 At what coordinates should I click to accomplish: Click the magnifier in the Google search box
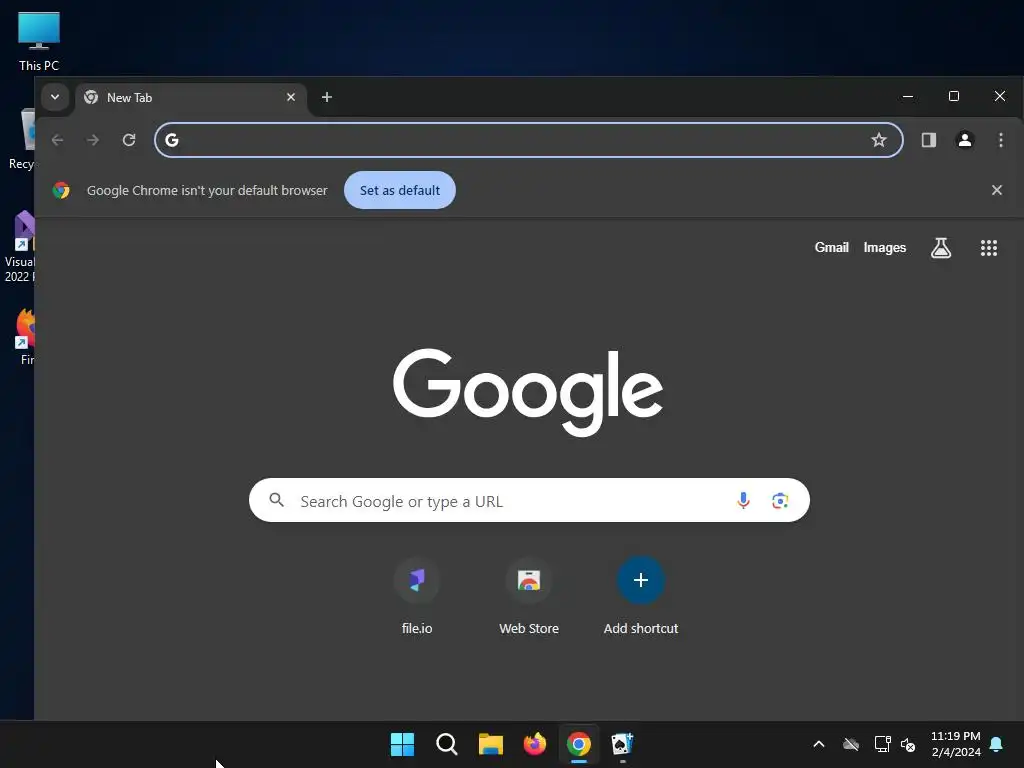(x=276, y=500)
